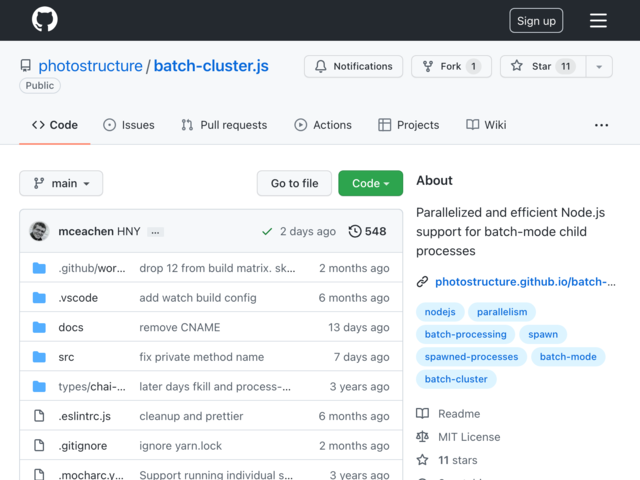Click mceachen's avatar thumbnail
This screenshot has height=480, width=640.
pos(39,231)
